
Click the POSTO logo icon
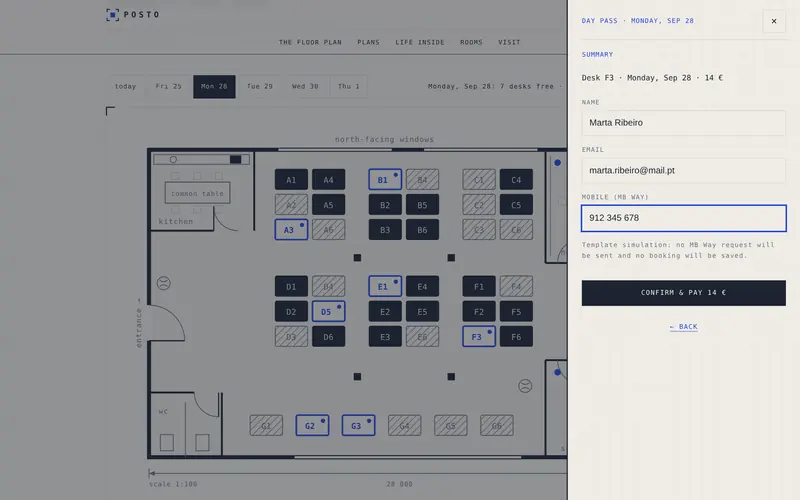(112, 15)
